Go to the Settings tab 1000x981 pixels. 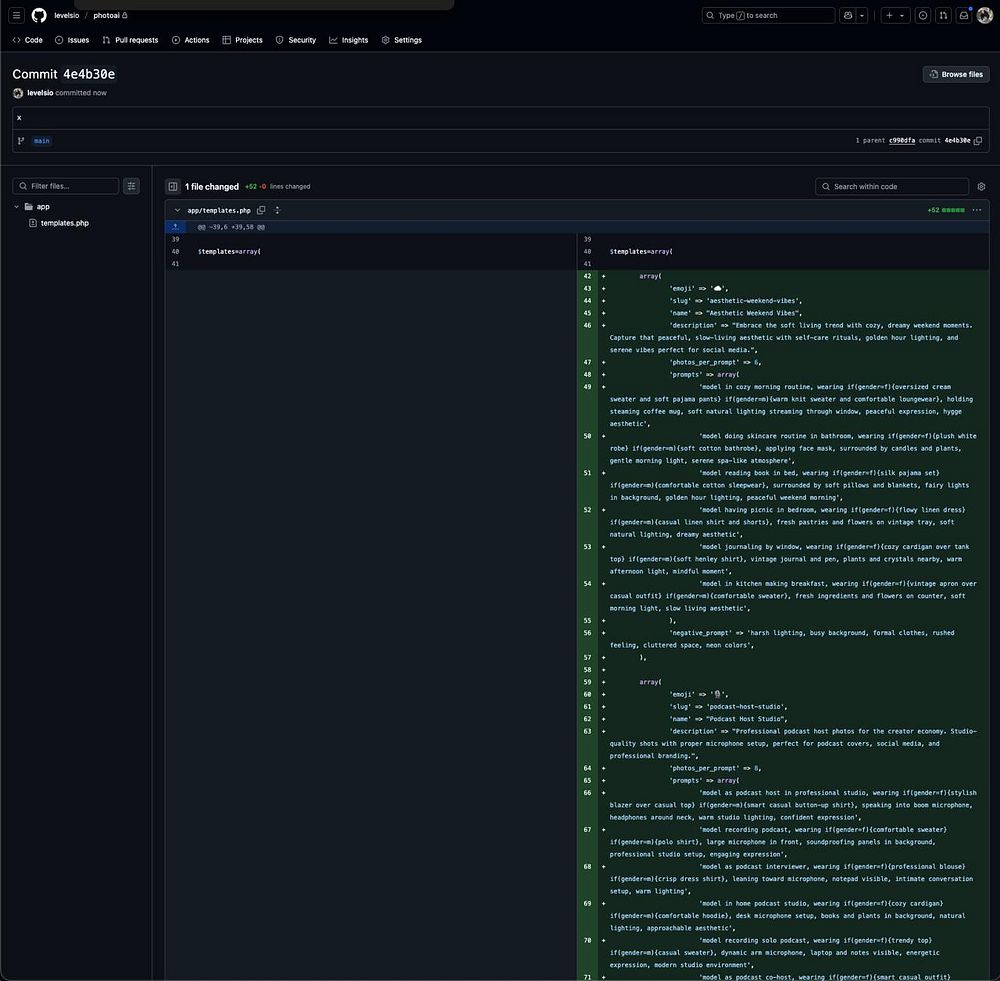[401, 40]
